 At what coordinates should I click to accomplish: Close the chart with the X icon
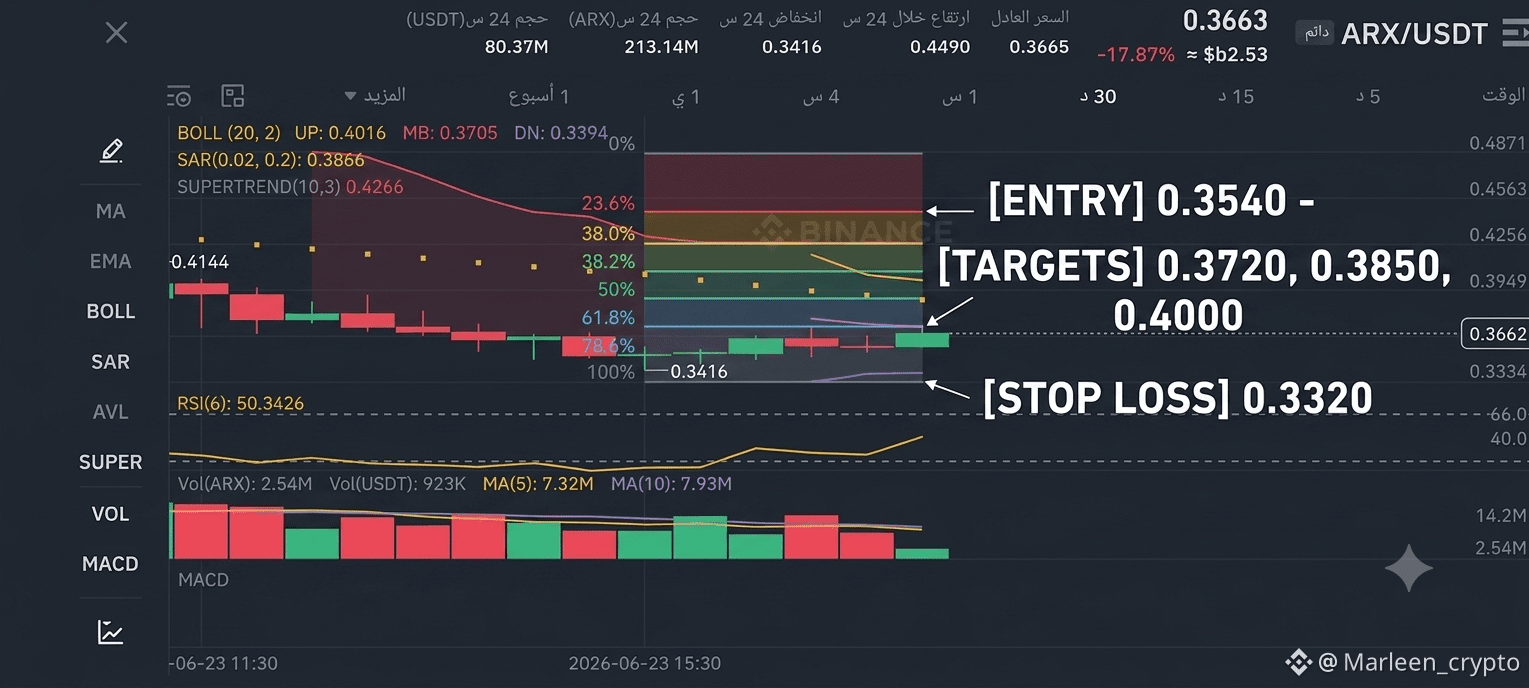(x=116, y=33)
